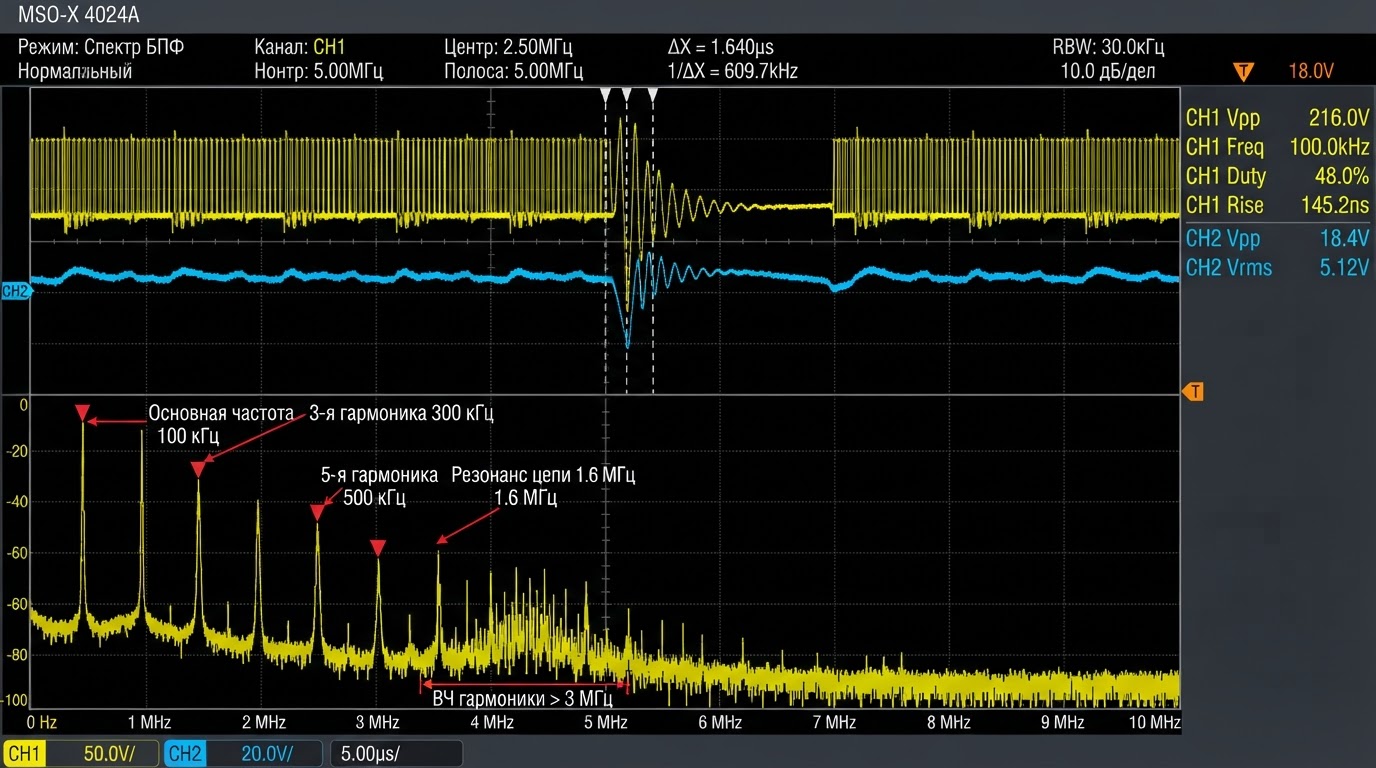Click the ΔX = 1.640µs cursor readout
The height and width of the screenshot is (768, 1376).
[720, 47]
